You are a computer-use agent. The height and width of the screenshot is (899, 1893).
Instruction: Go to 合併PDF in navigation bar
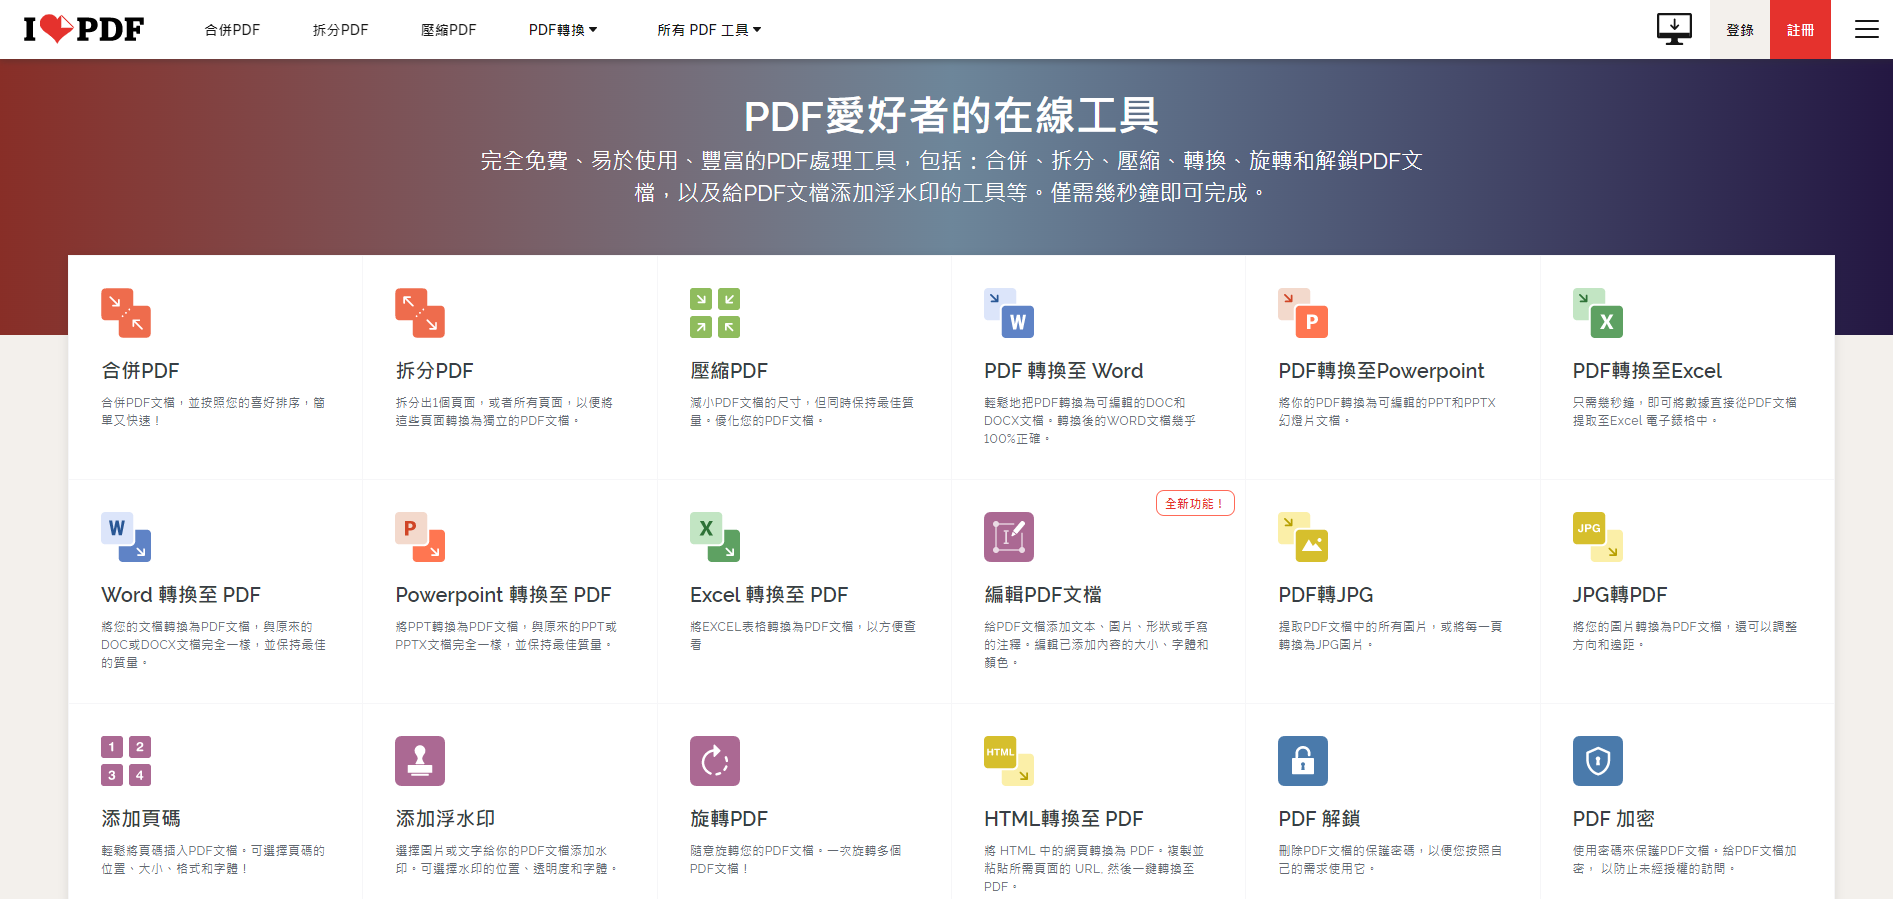(232, 30)
